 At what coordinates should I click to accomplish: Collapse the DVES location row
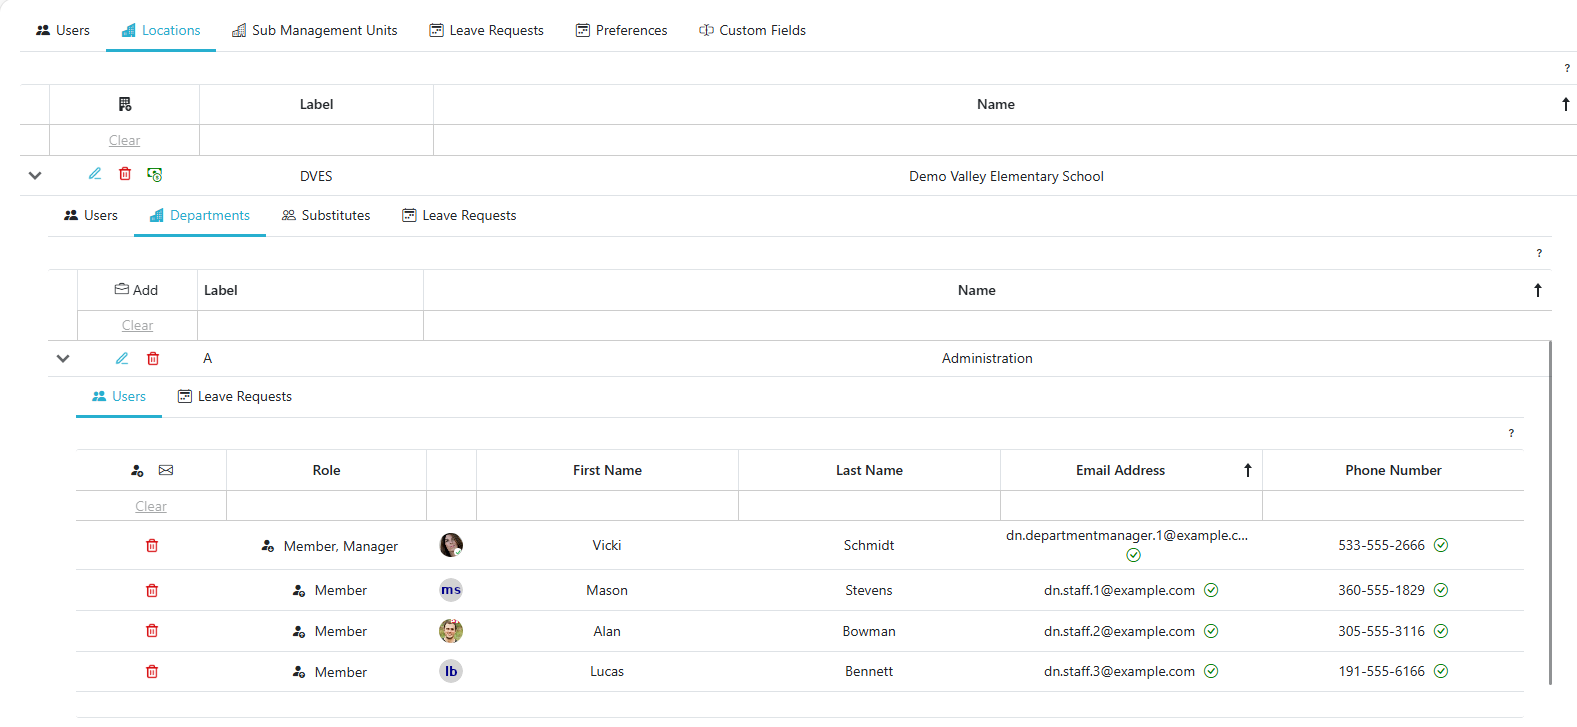35,175
